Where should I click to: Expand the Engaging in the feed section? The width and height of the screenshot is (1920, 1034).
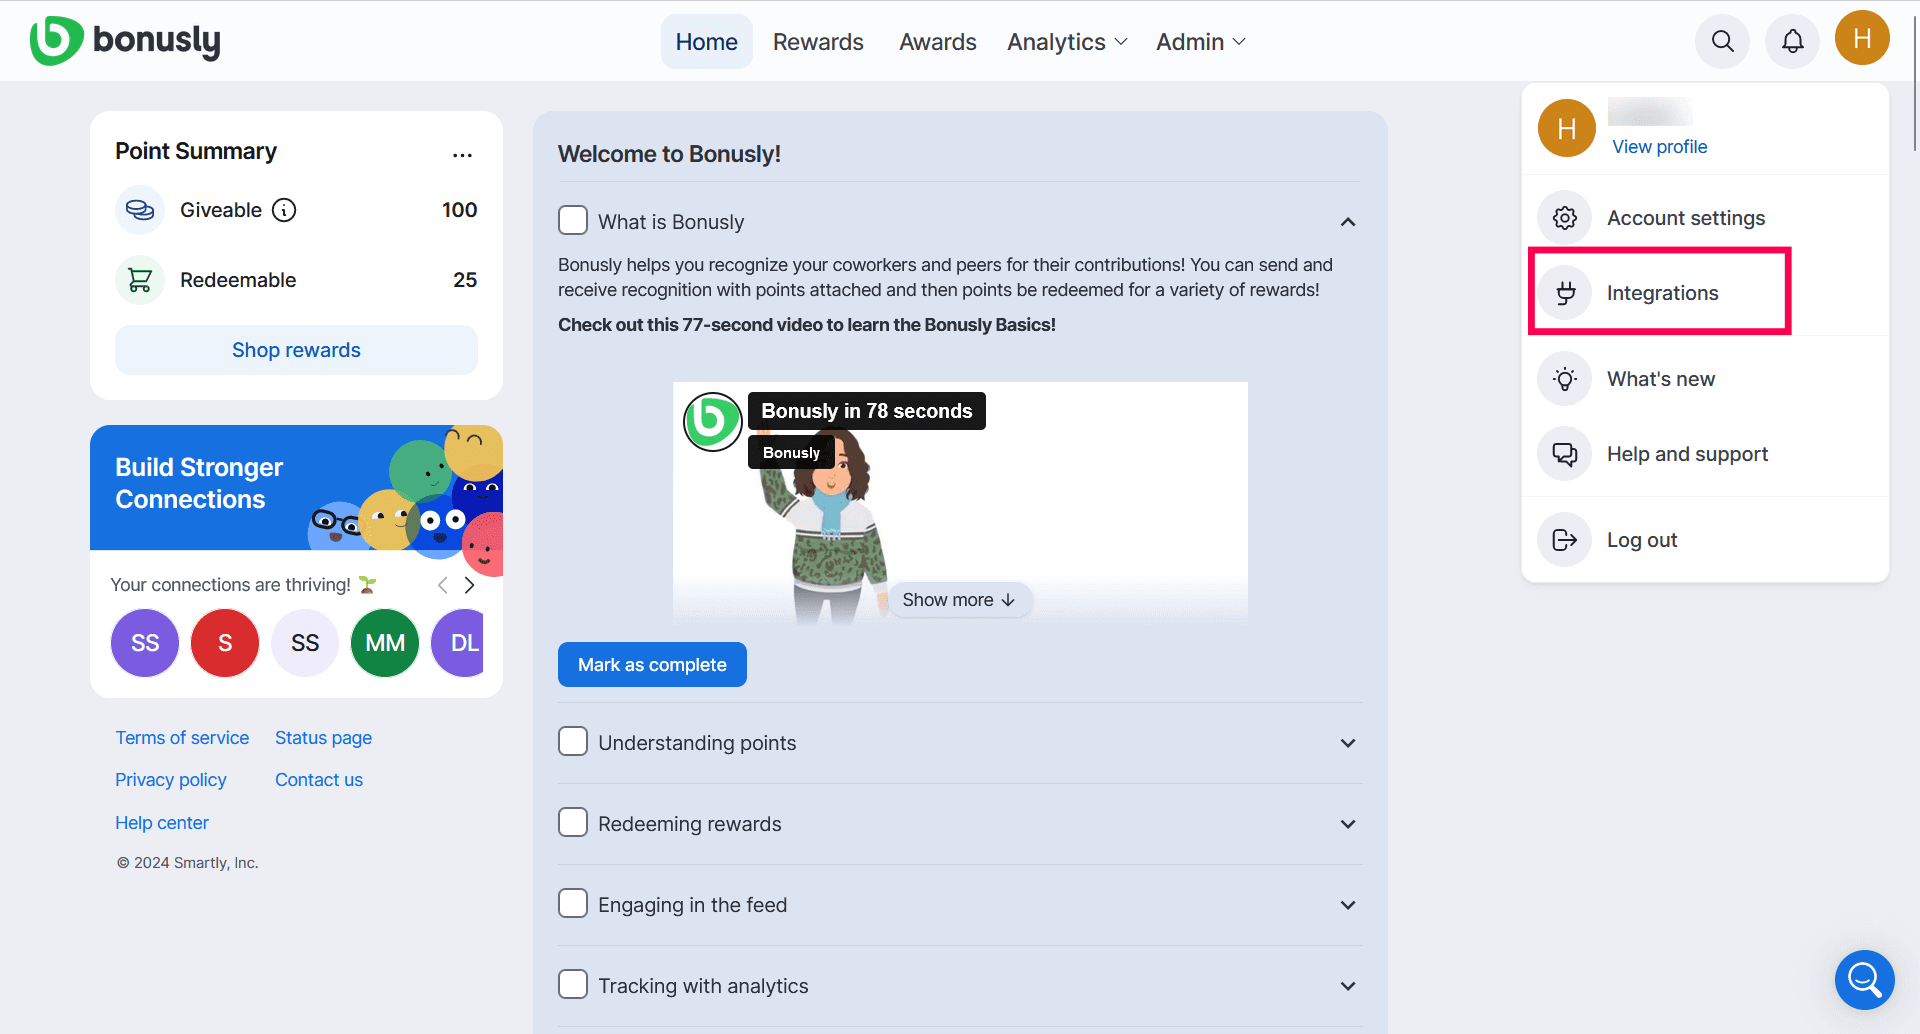click(x=1348, y=905)
